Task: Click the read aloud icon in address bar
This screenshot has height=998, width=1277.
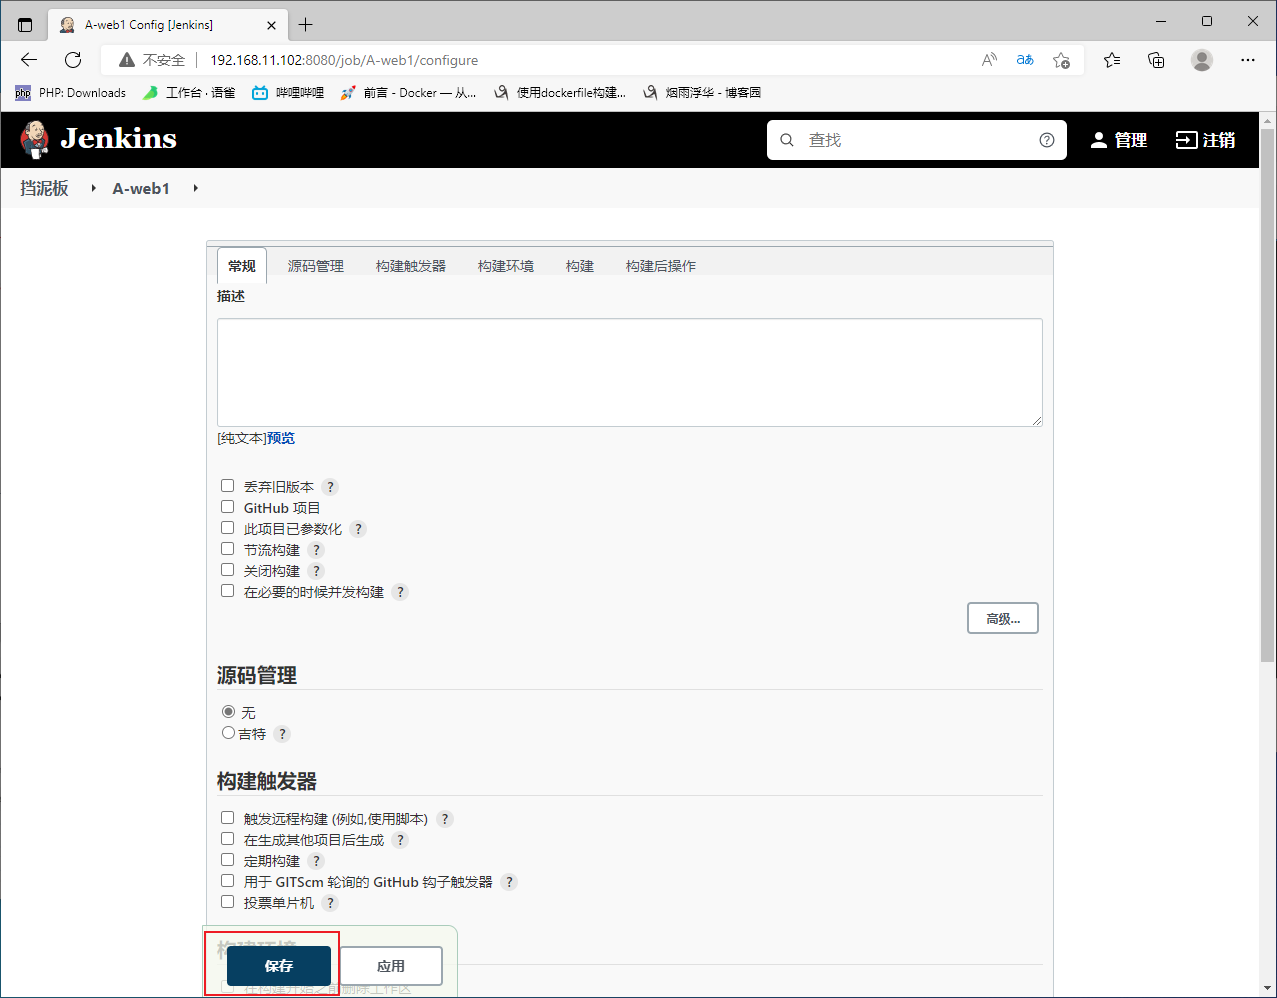Action: tap(989, 60)
